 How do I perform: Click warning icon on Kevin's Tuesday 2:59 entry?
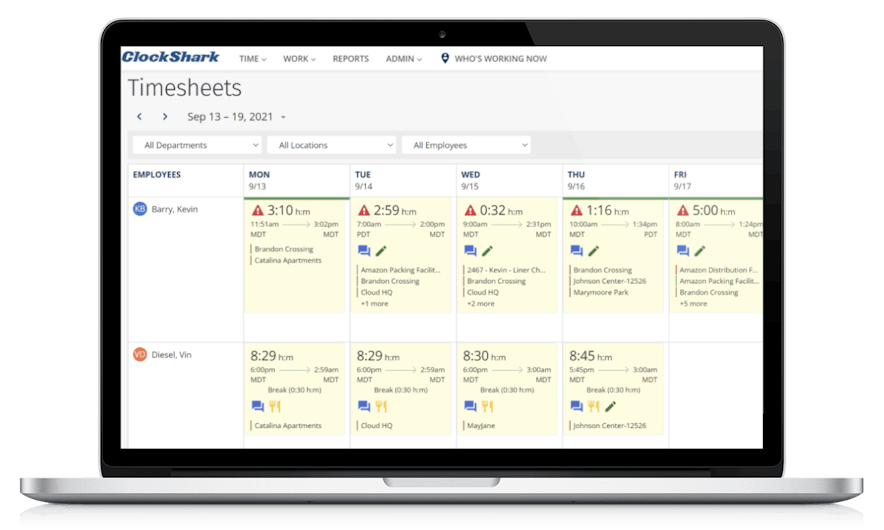(x=364, y=210)
